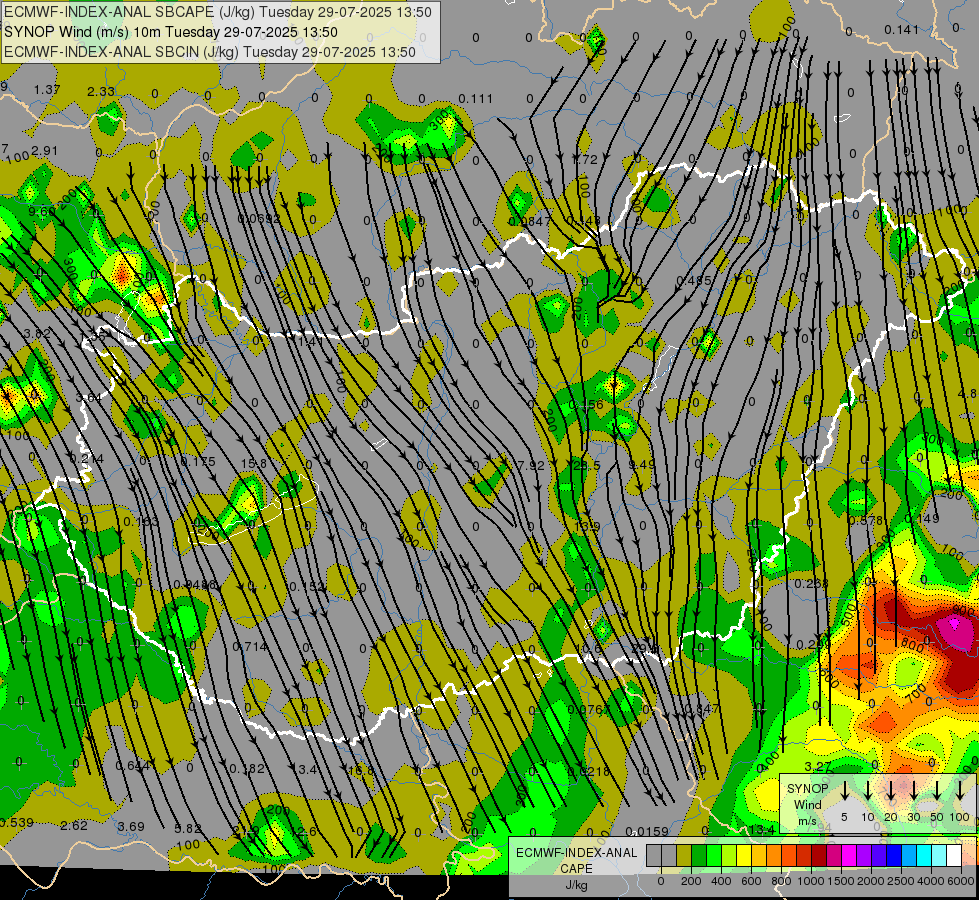Click the 6000 tick label on CAPE scale
The height and width of the screenshot is (900, 979).
click(x=962, y=881)
